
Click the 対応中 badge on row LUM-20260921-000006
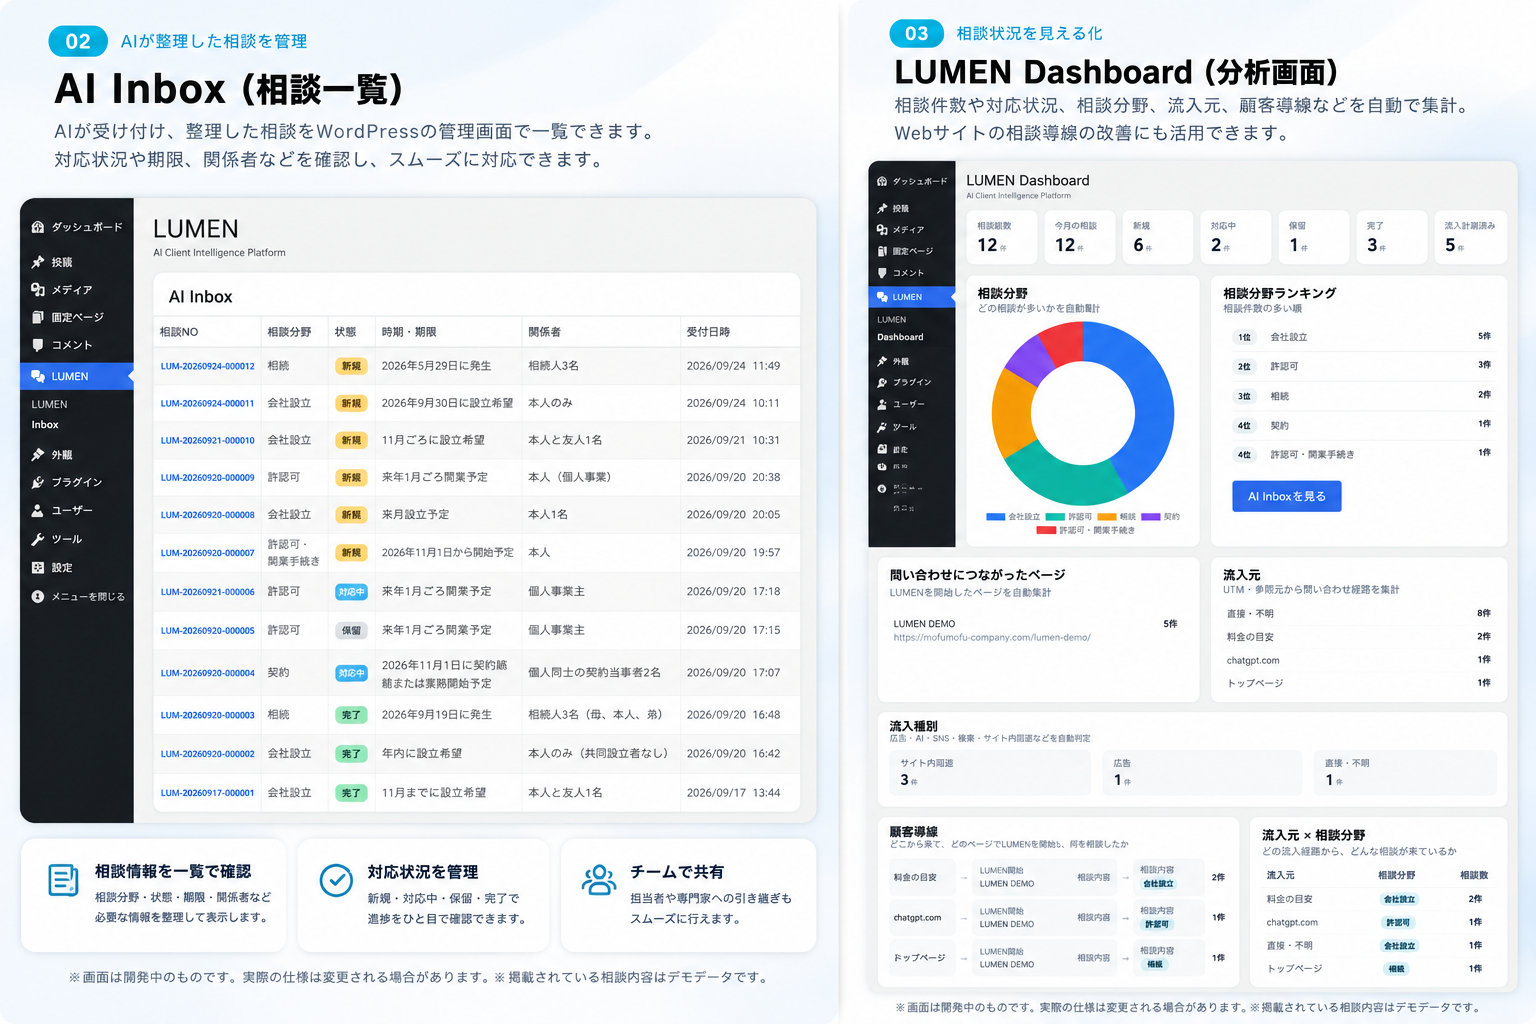351,592
